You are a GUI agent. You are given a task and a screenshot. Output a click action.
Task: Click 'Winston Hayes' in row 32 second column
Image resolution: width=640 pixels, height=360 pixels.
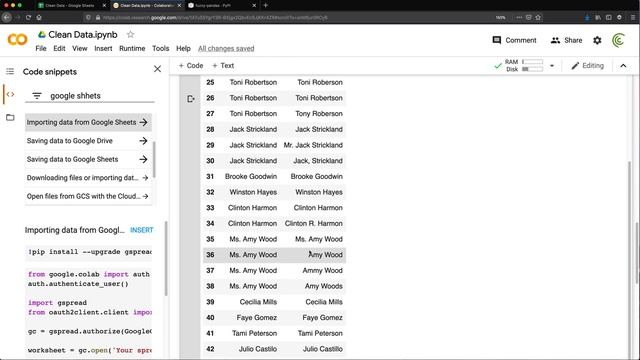coord(319,192)
